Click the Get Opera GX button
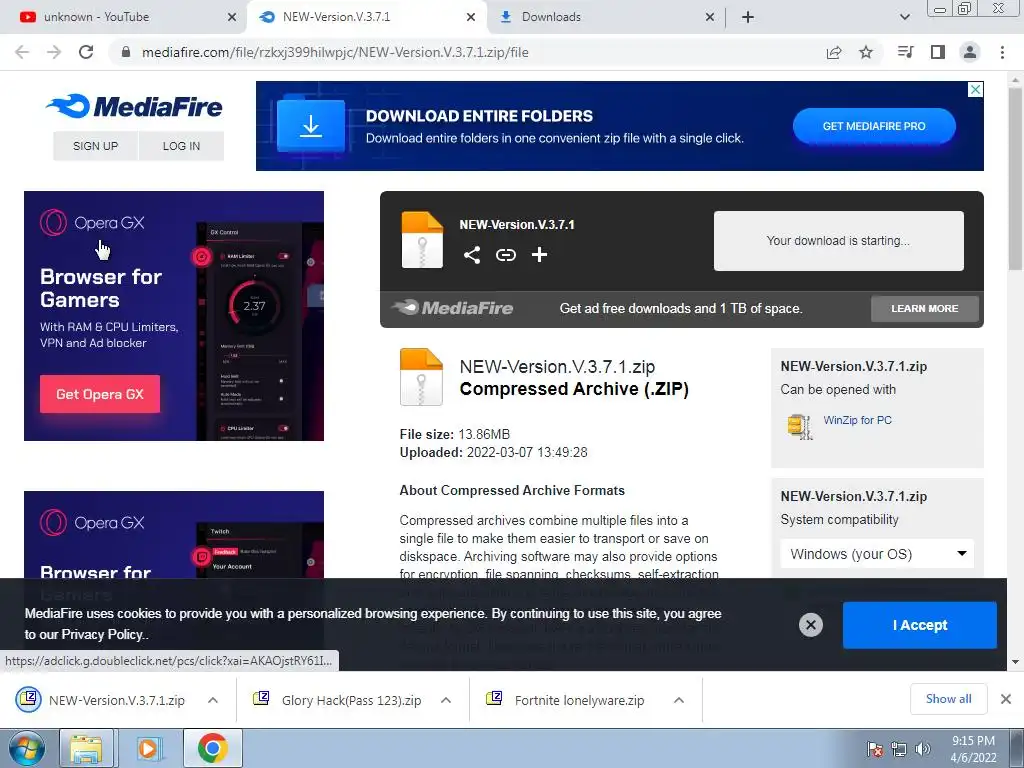 [100, 394]
